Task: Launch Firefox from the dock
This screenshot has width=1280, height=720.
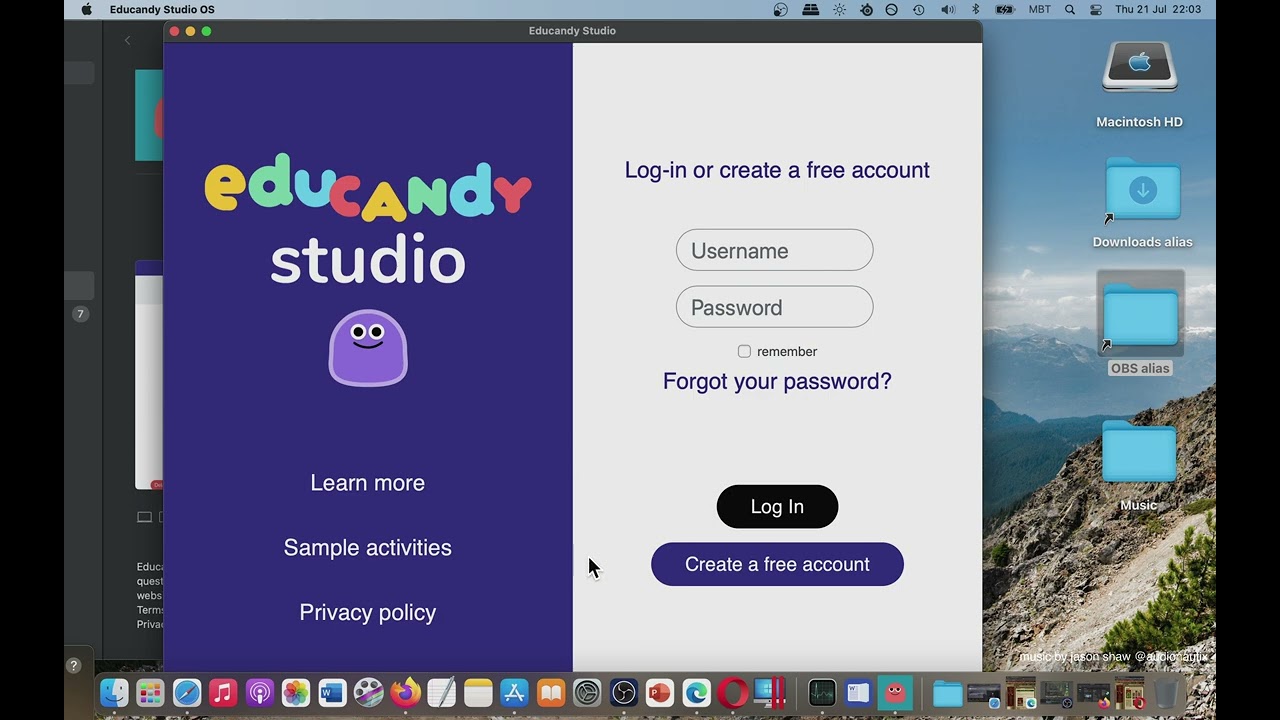Action: [405, 692]
